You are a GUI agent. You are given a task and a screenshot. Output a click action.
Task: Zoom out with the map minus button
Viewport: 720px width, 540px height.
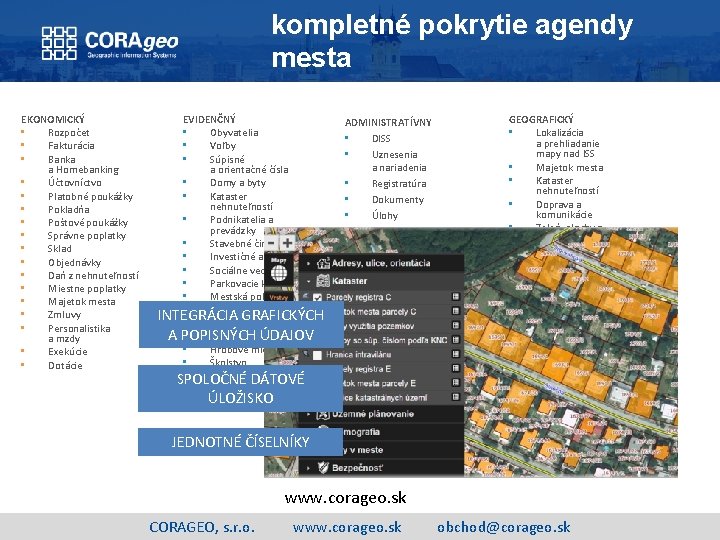point(271,243)
